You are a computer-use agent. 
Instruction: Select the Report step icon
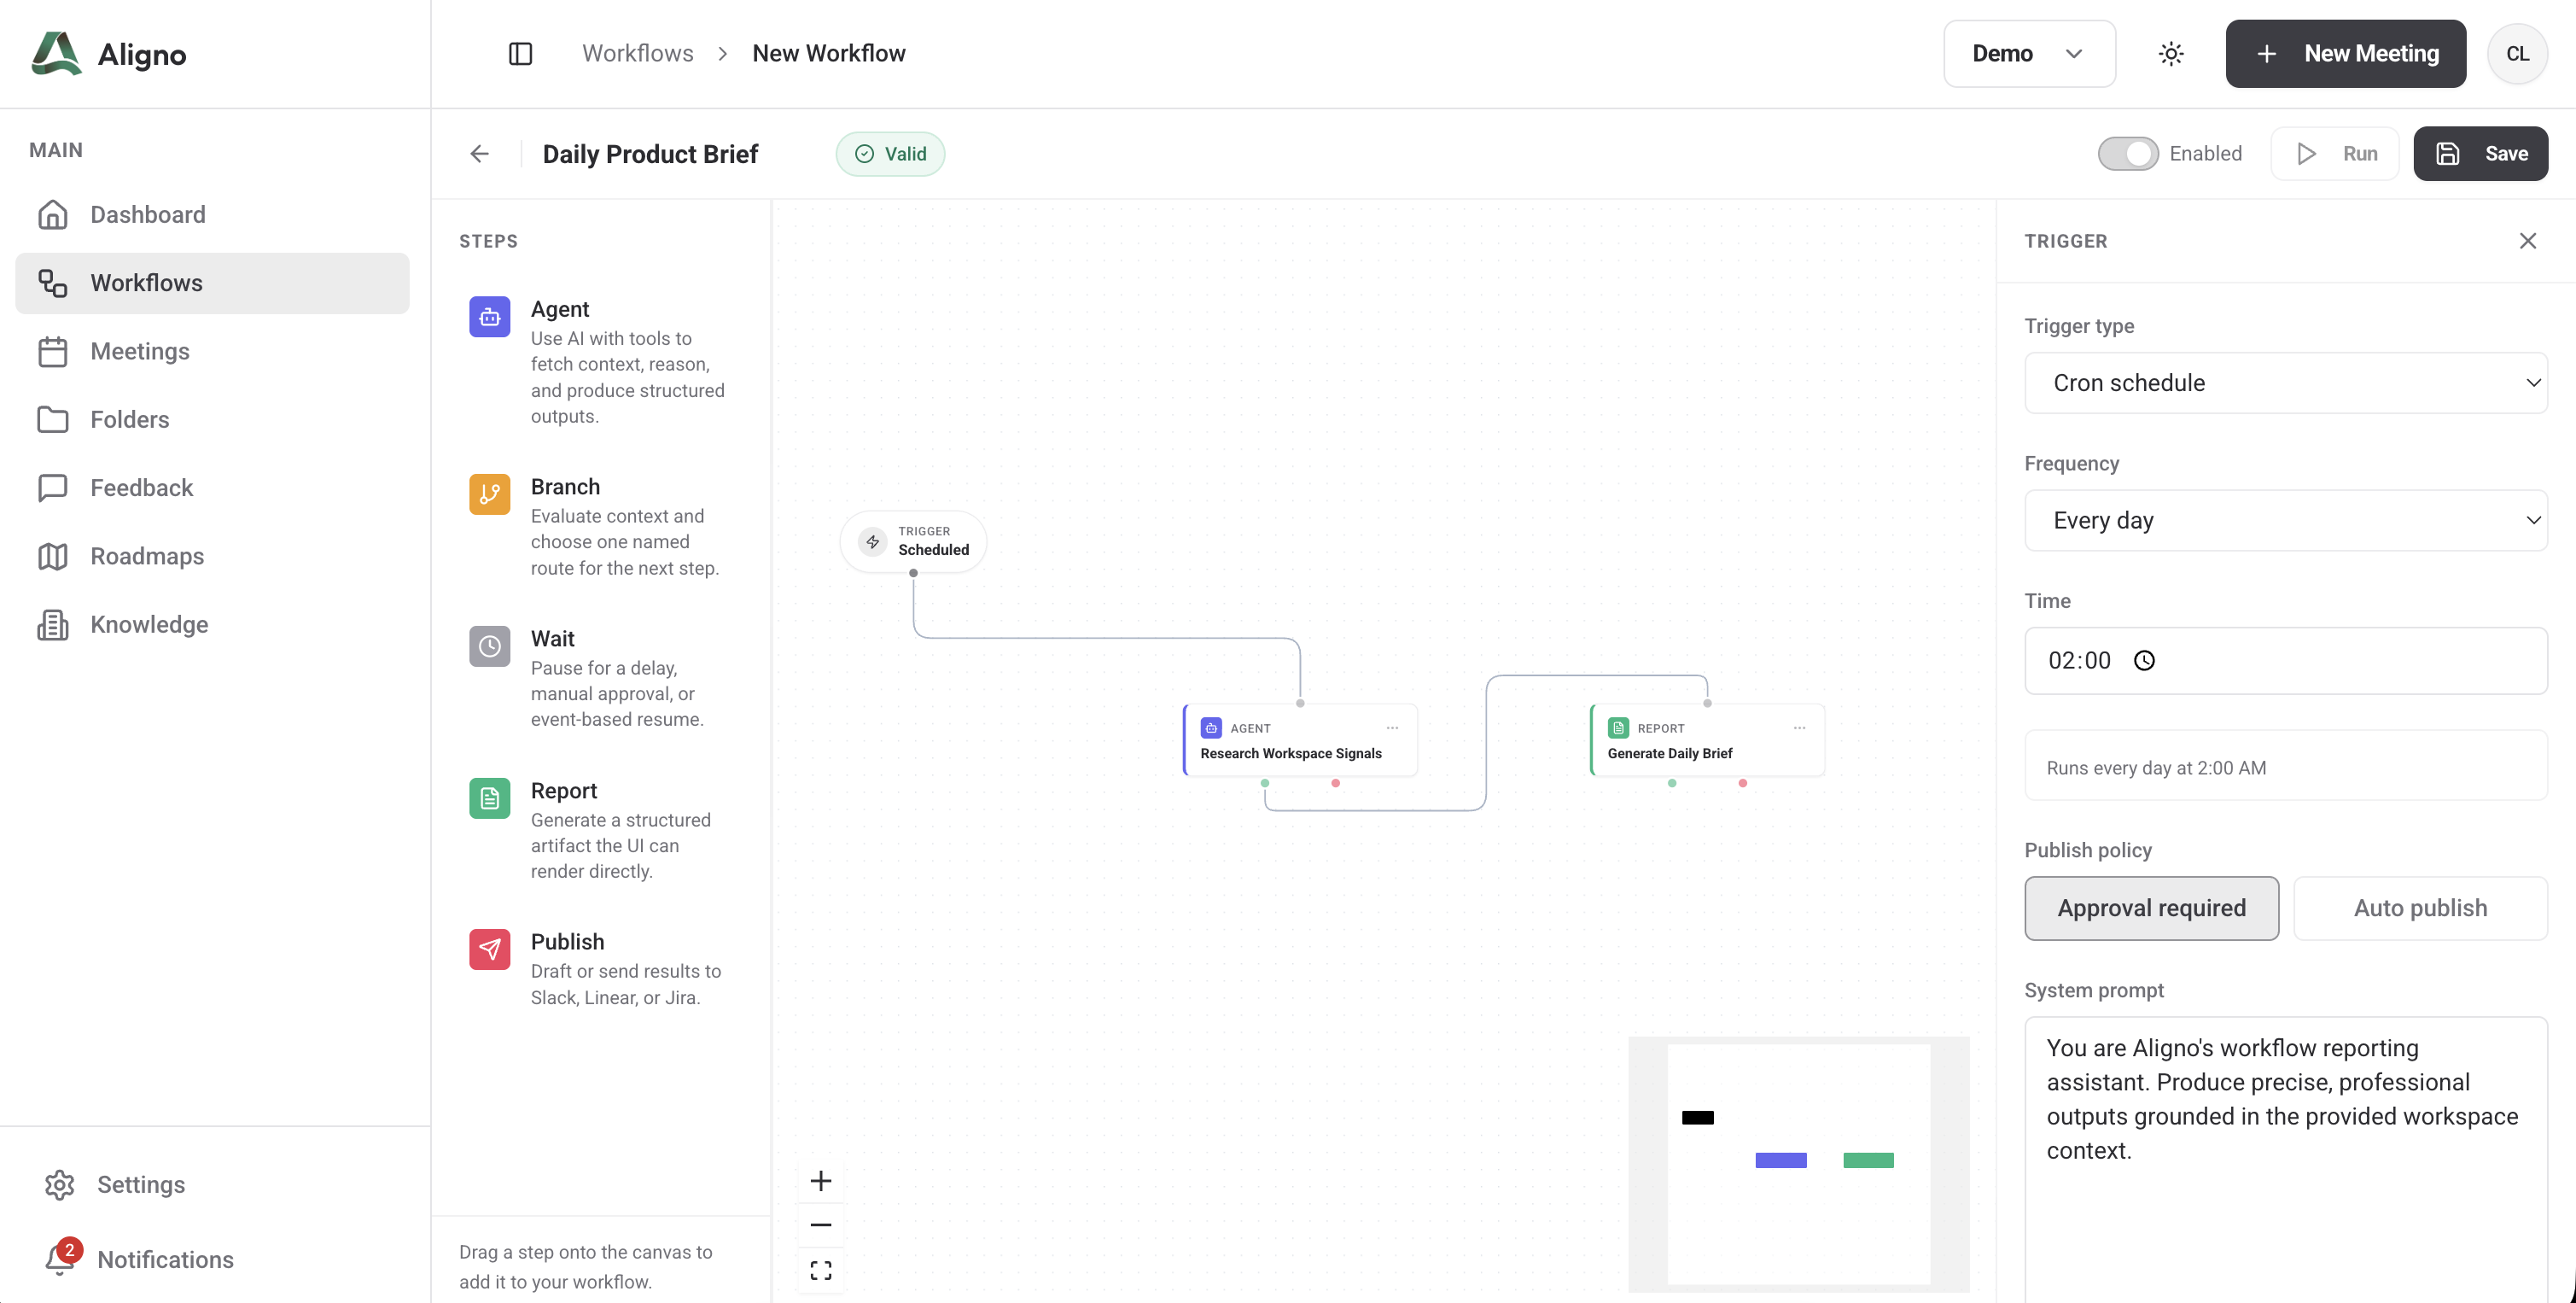click(x=489, y=798)
